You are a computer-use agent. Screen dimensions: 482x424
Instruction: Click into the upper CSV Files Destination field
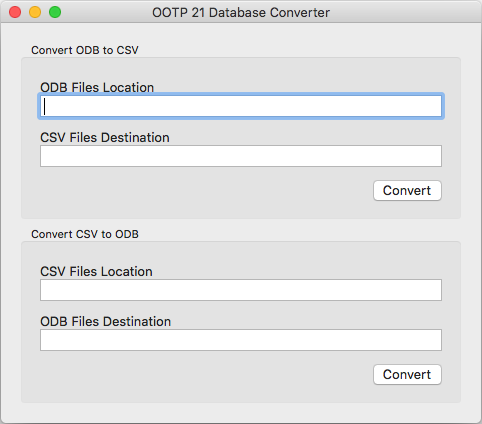pos(241,156)
